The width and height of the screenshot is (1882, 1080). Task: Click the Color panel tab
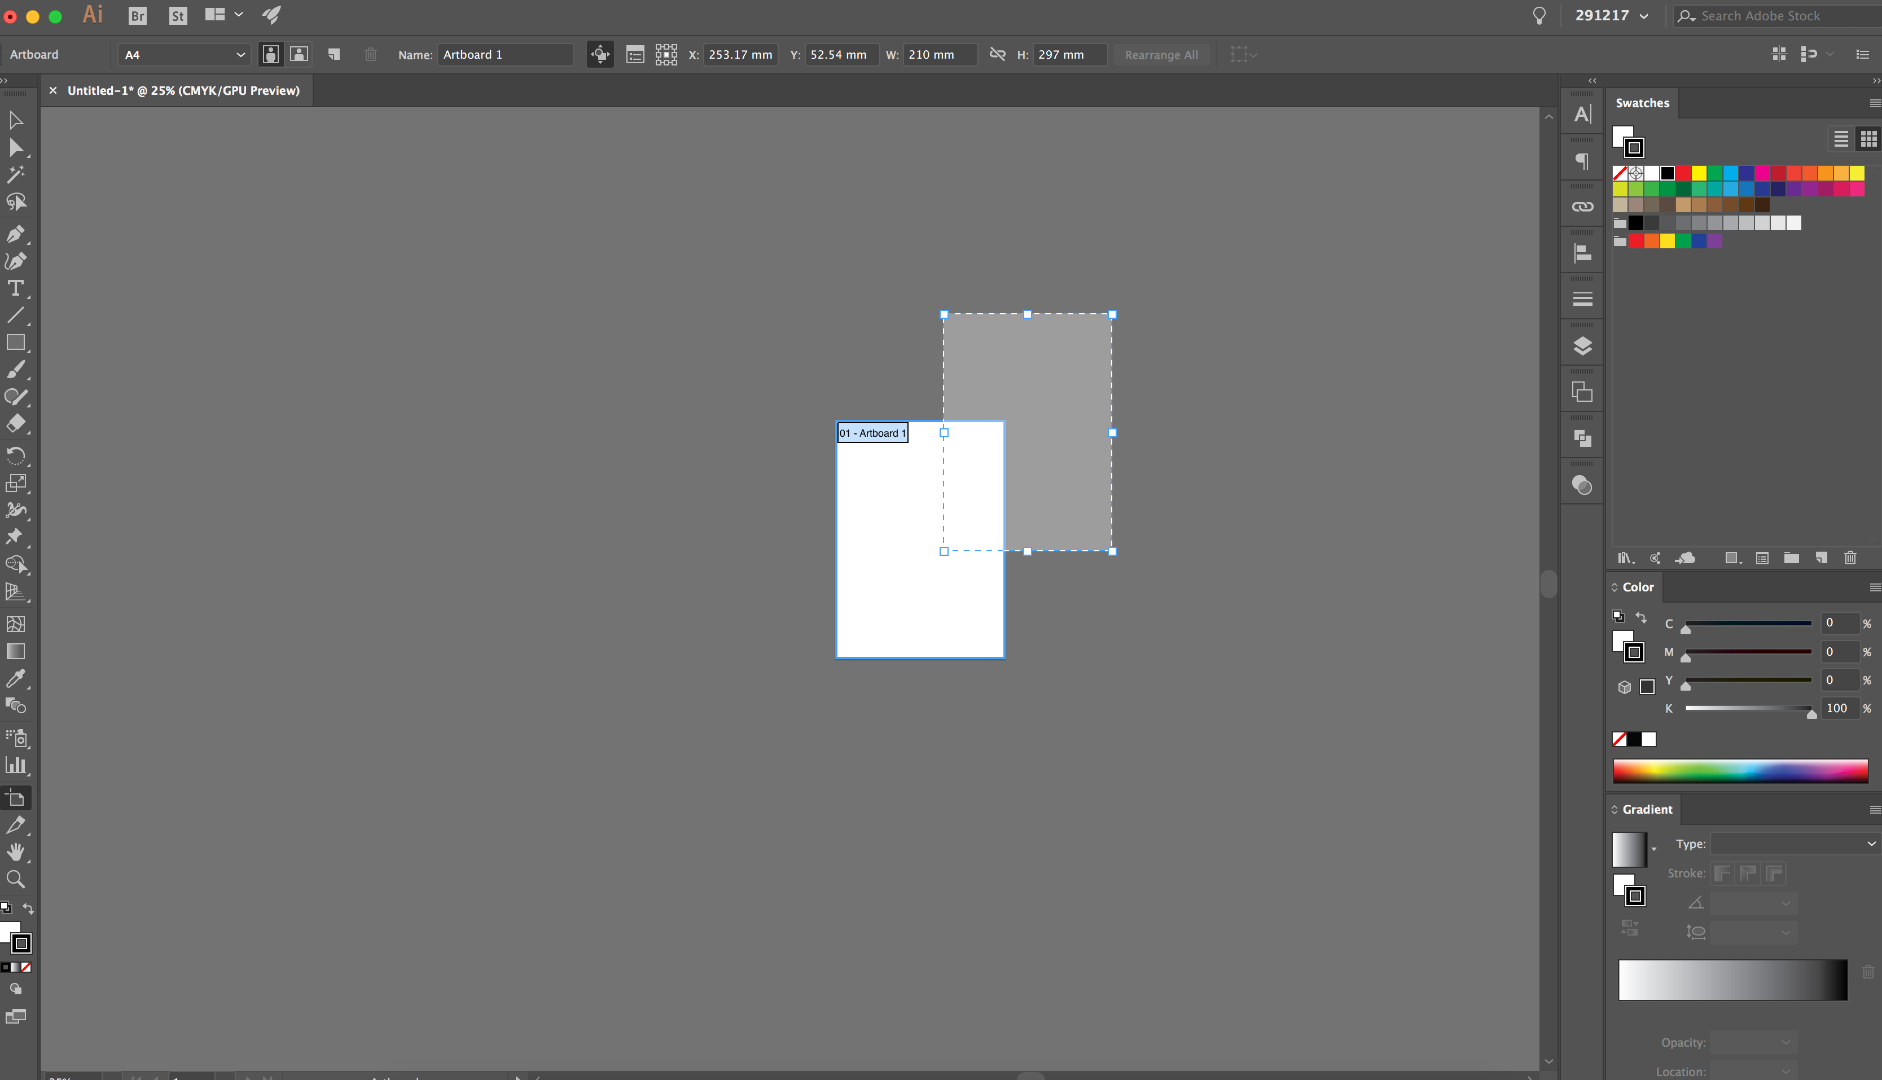pyautogui.click(x=1637, y=587)
